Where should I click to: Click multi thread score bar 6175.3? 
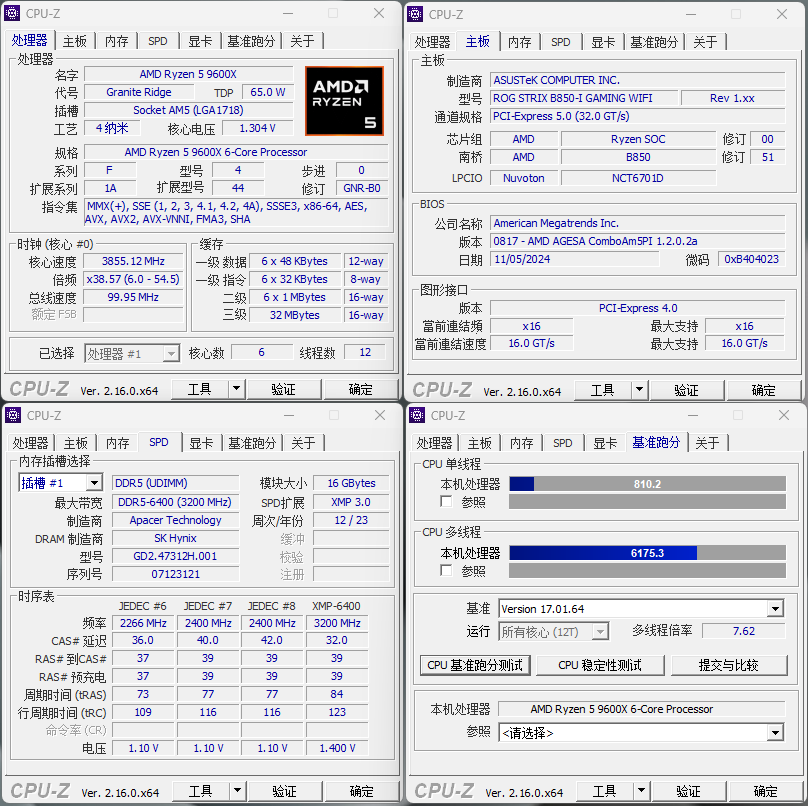tap(648, 553)
